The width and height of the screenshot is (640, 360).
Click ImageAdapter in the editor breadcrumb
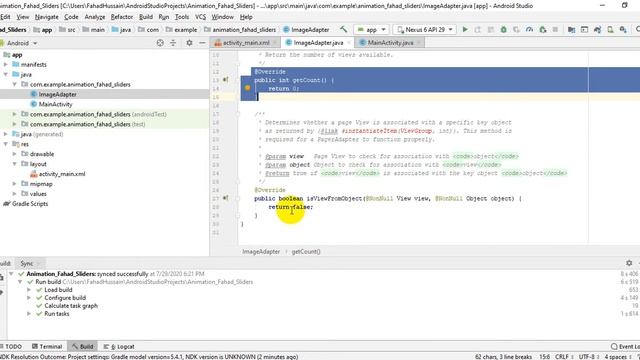[261, 251]
